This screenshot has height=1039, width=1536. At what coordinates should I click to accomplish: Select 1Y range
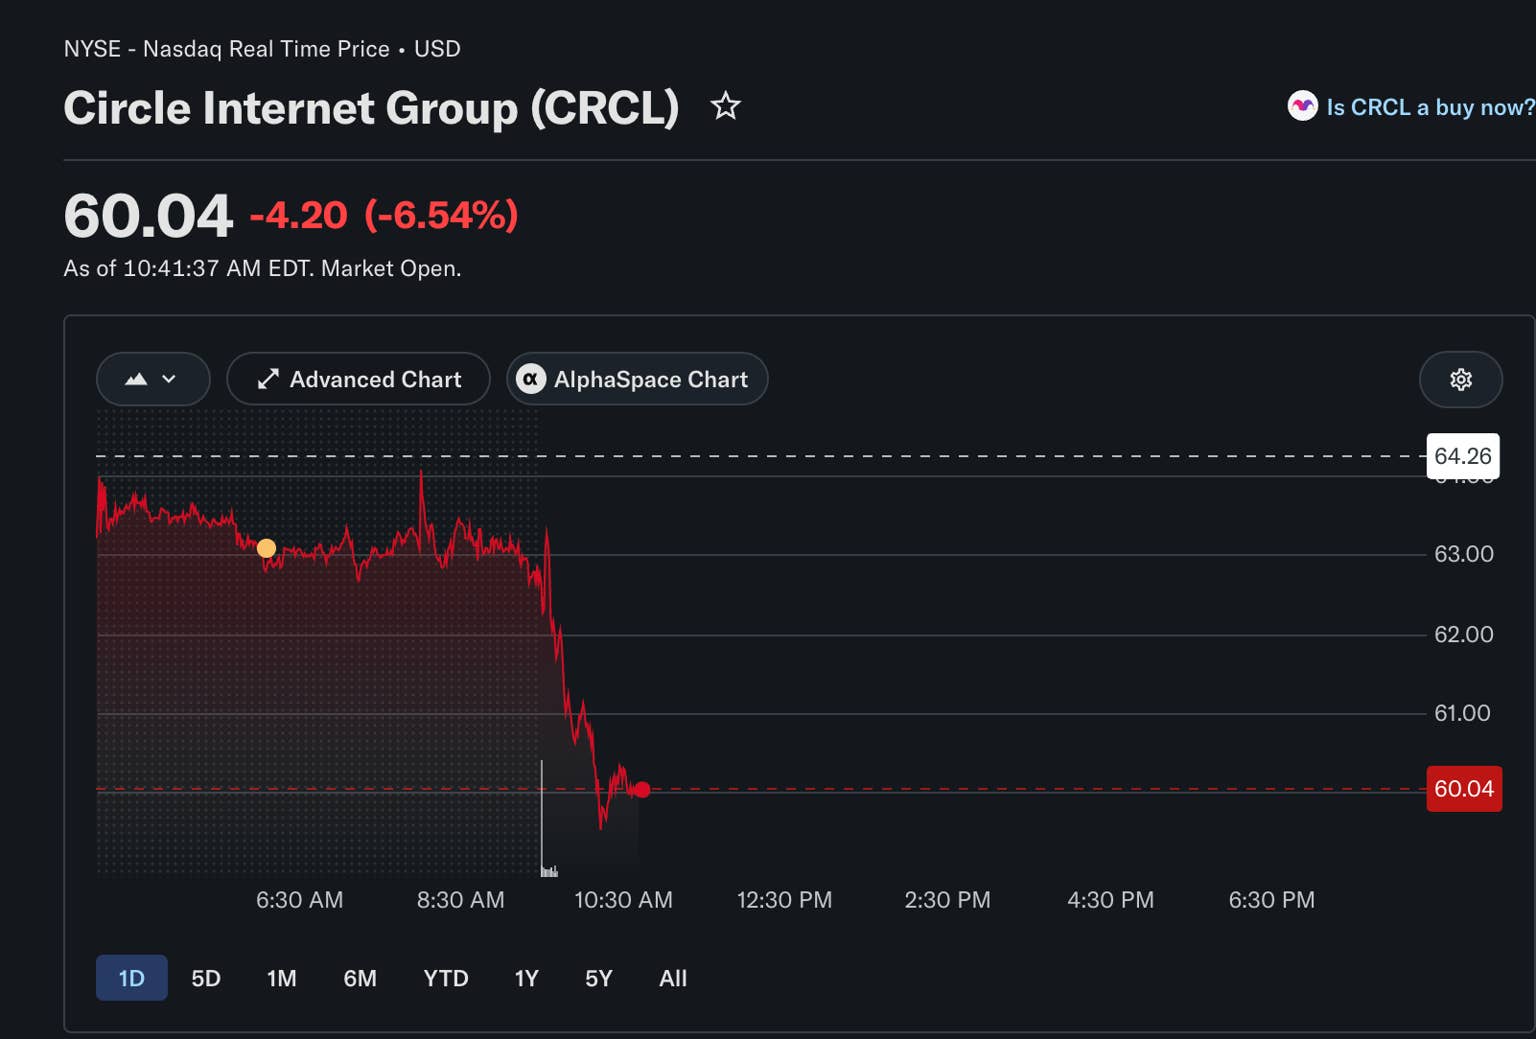[x=527, y=978]
